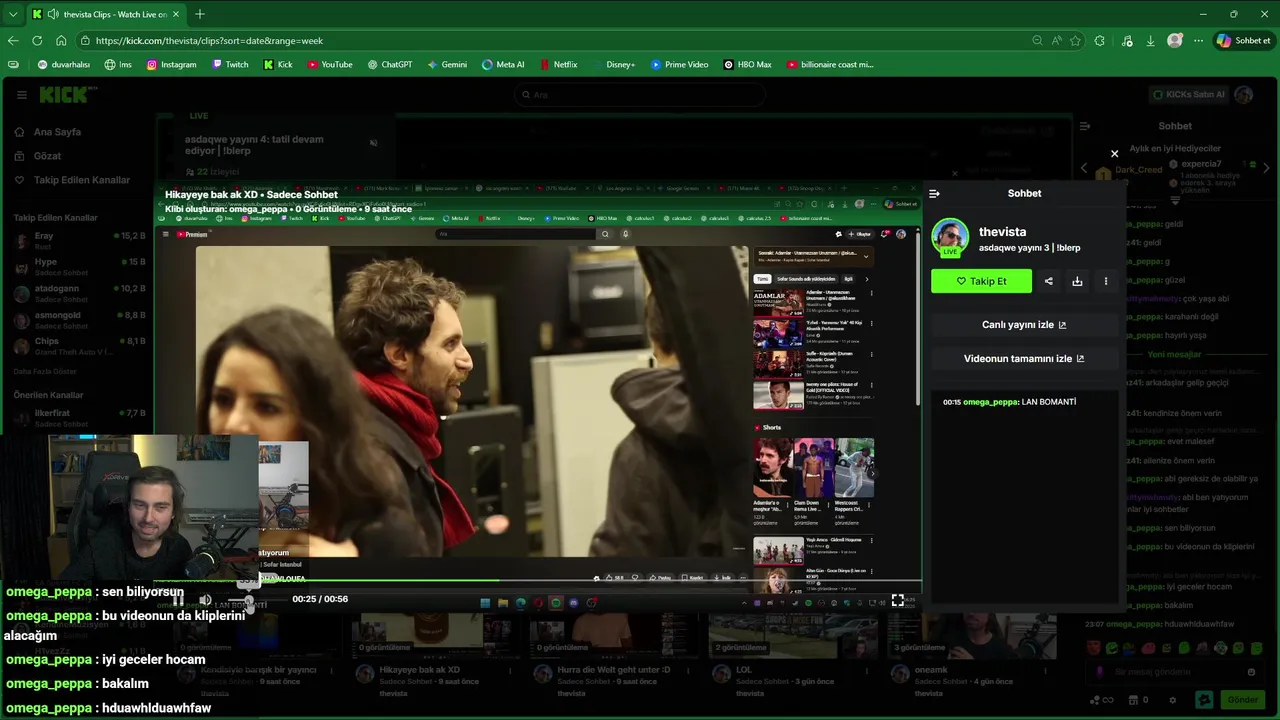Open the media control icon in toolbar
Viewport: 1280px width, 720px height.
point(1127,41)
